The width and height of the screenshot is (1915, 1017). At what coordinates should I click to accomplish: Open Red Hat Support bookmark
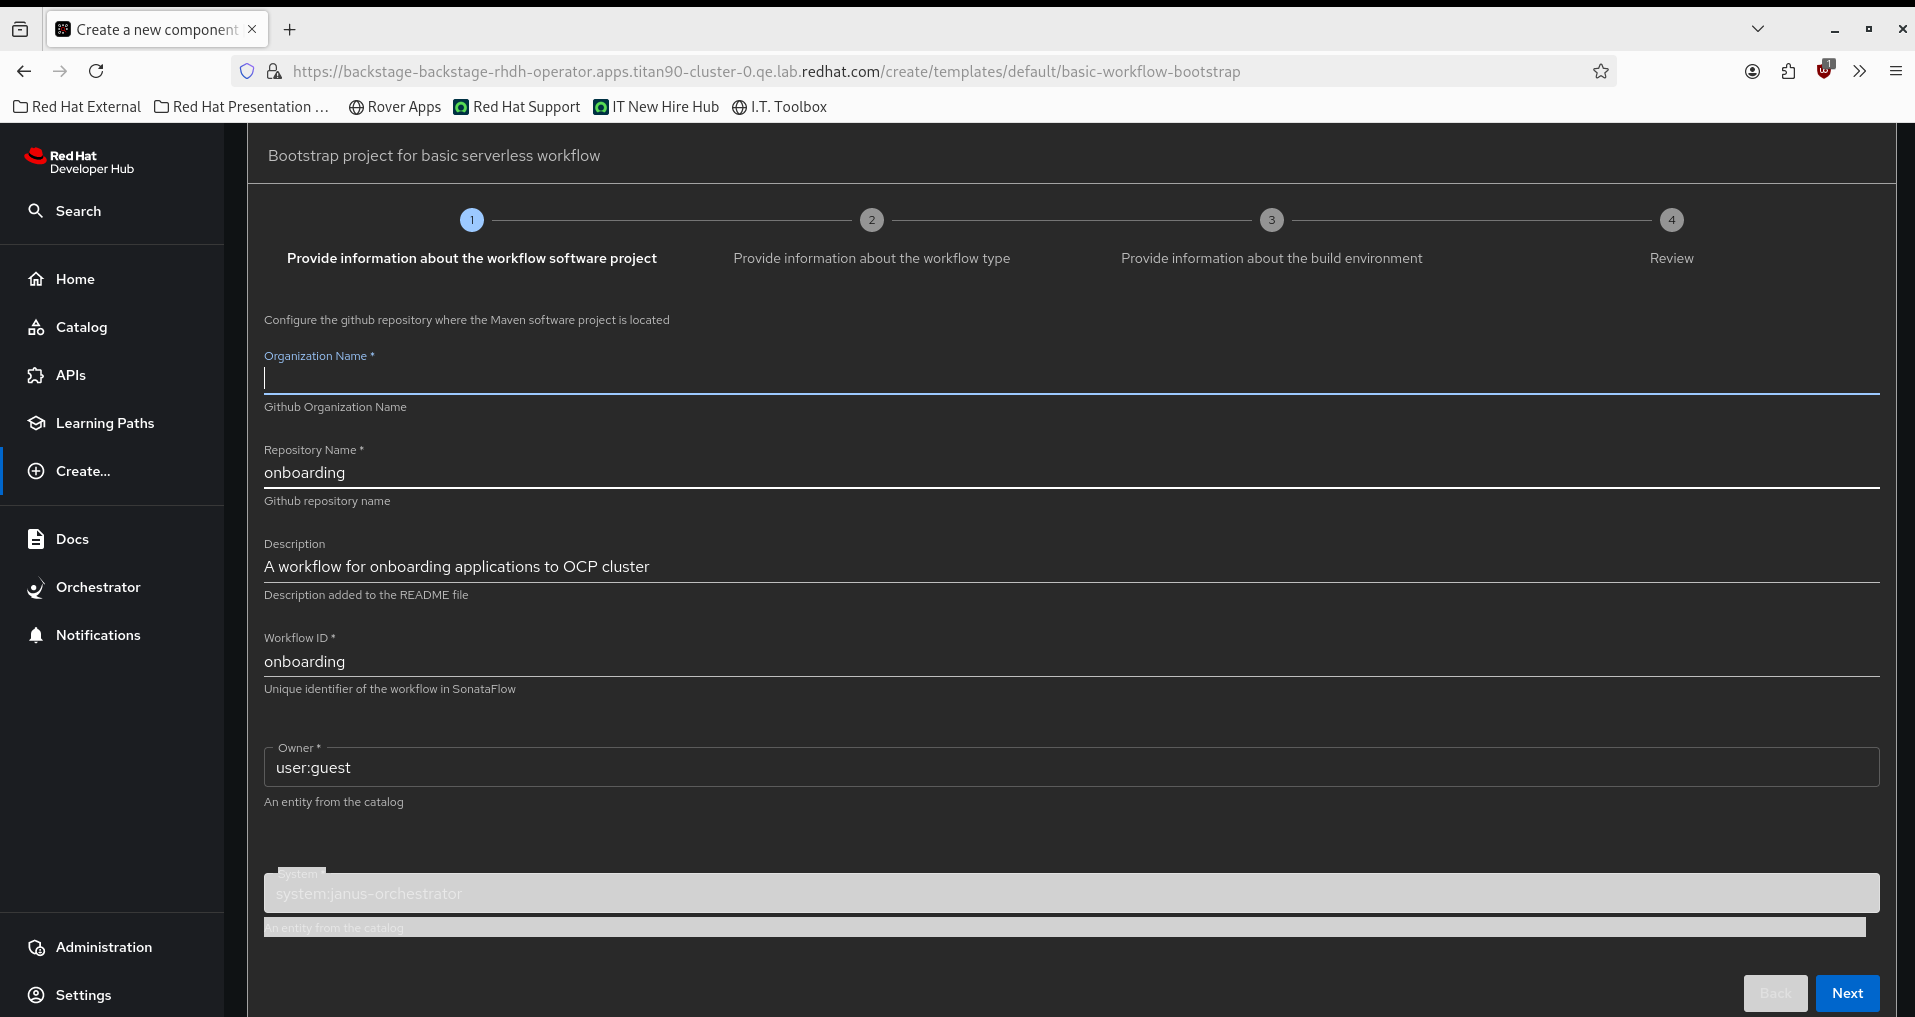tap(517, 107)
